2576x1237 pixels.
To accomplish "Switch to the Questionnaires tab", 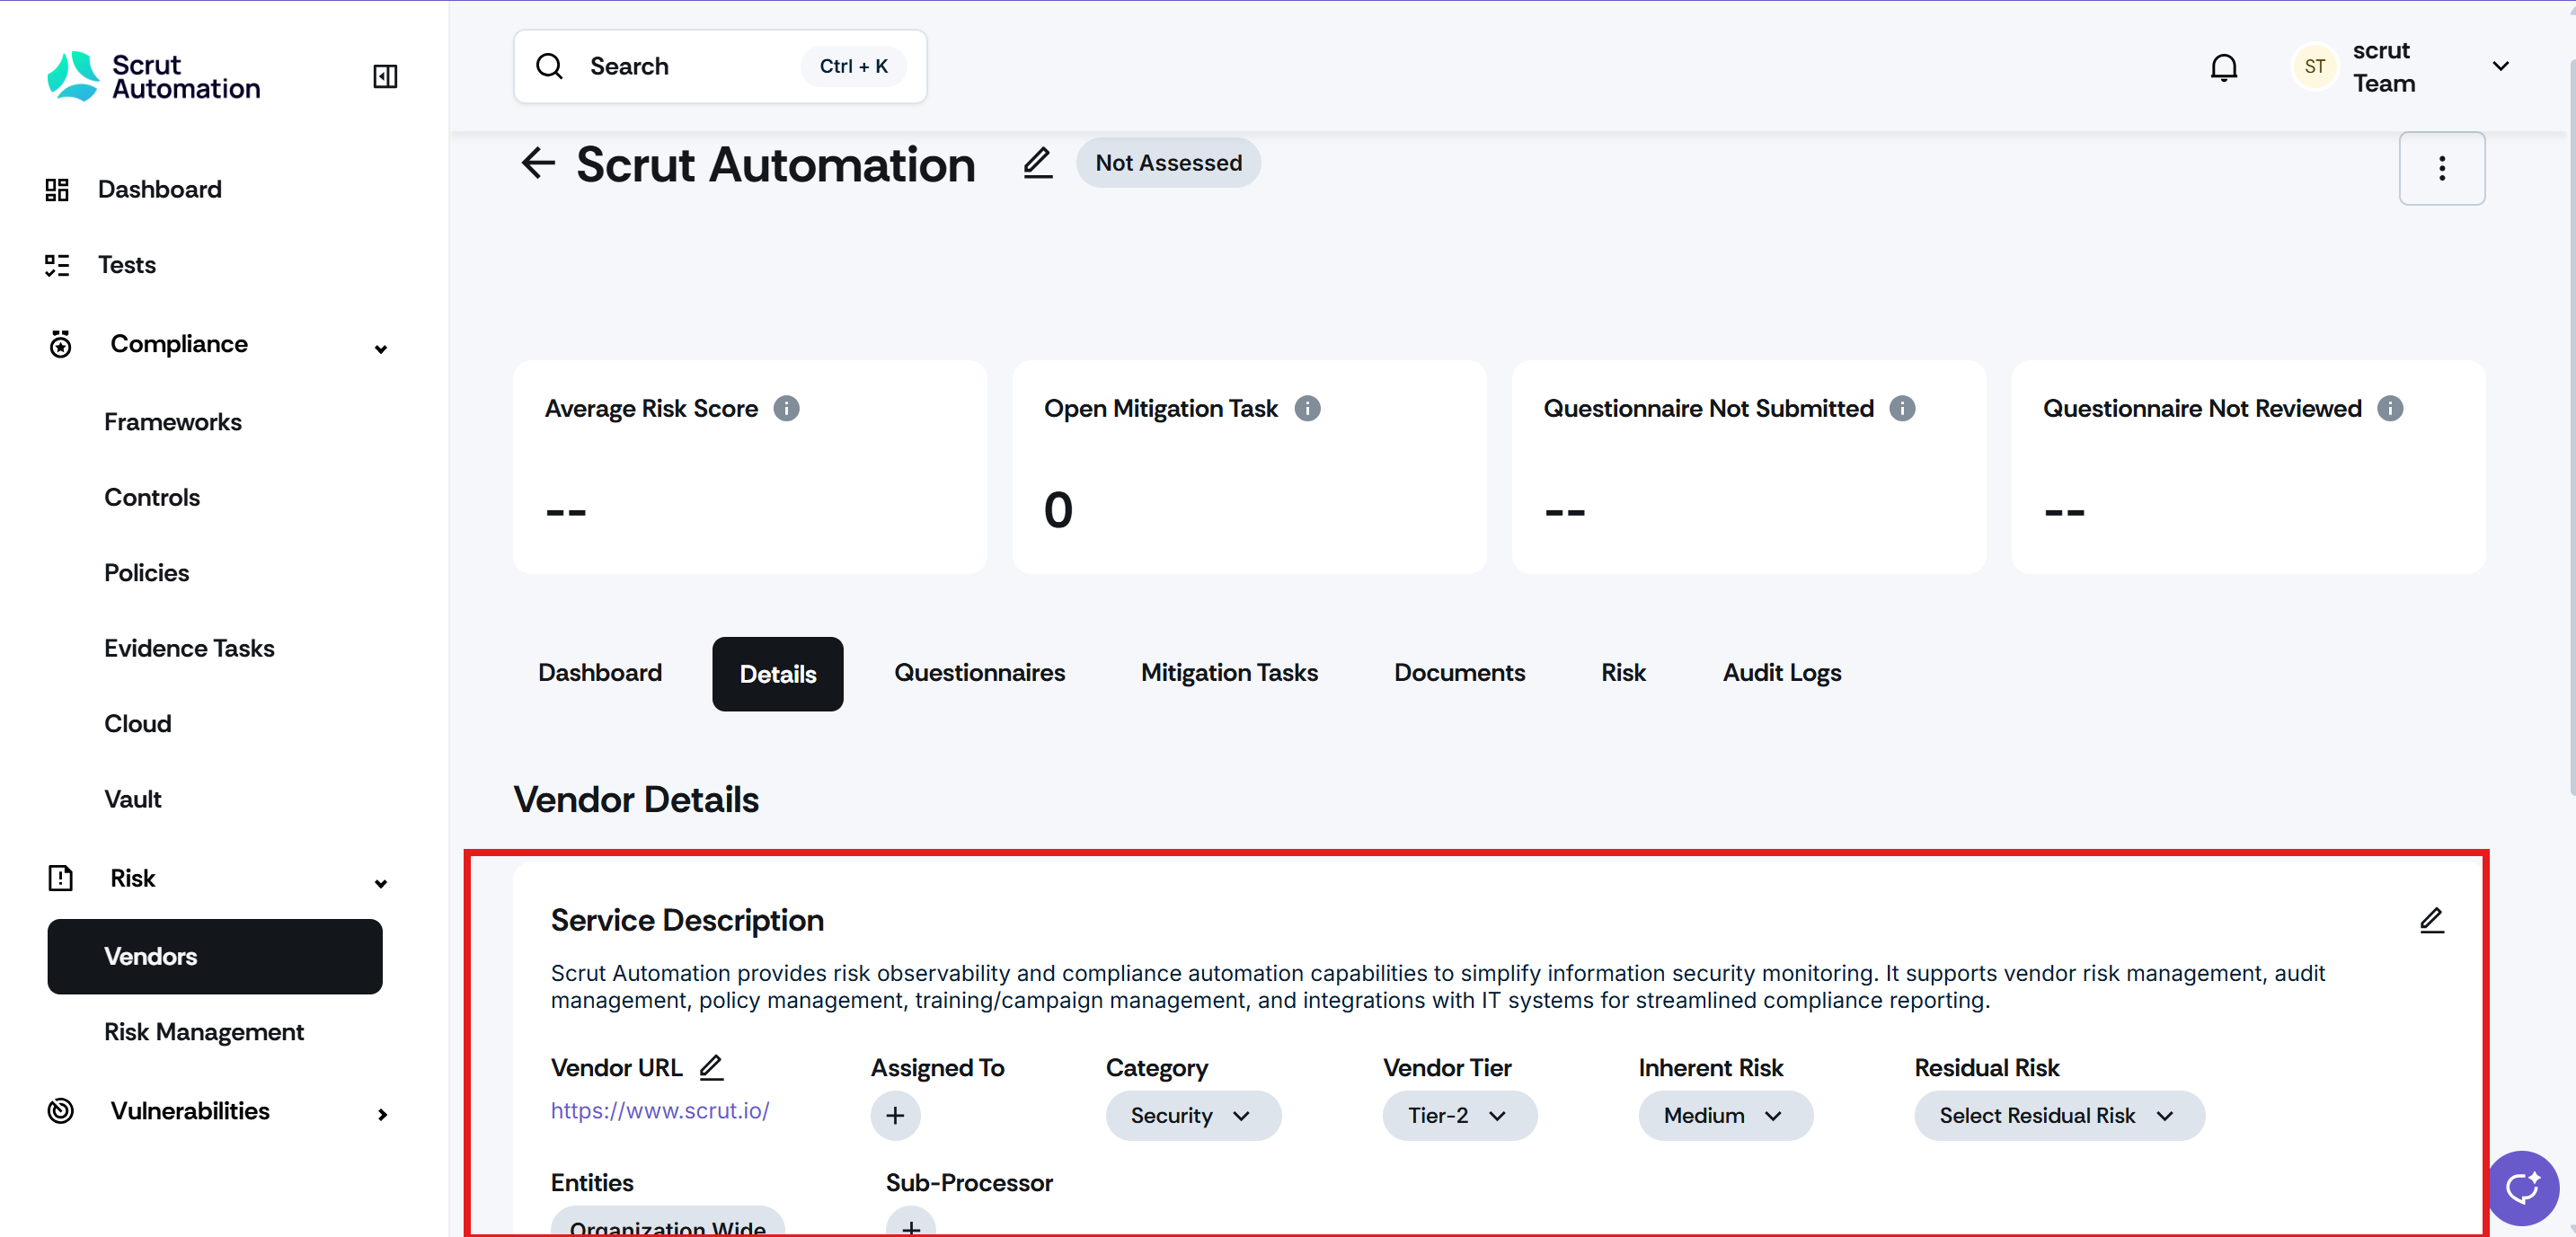I will (x=979, y=672).
